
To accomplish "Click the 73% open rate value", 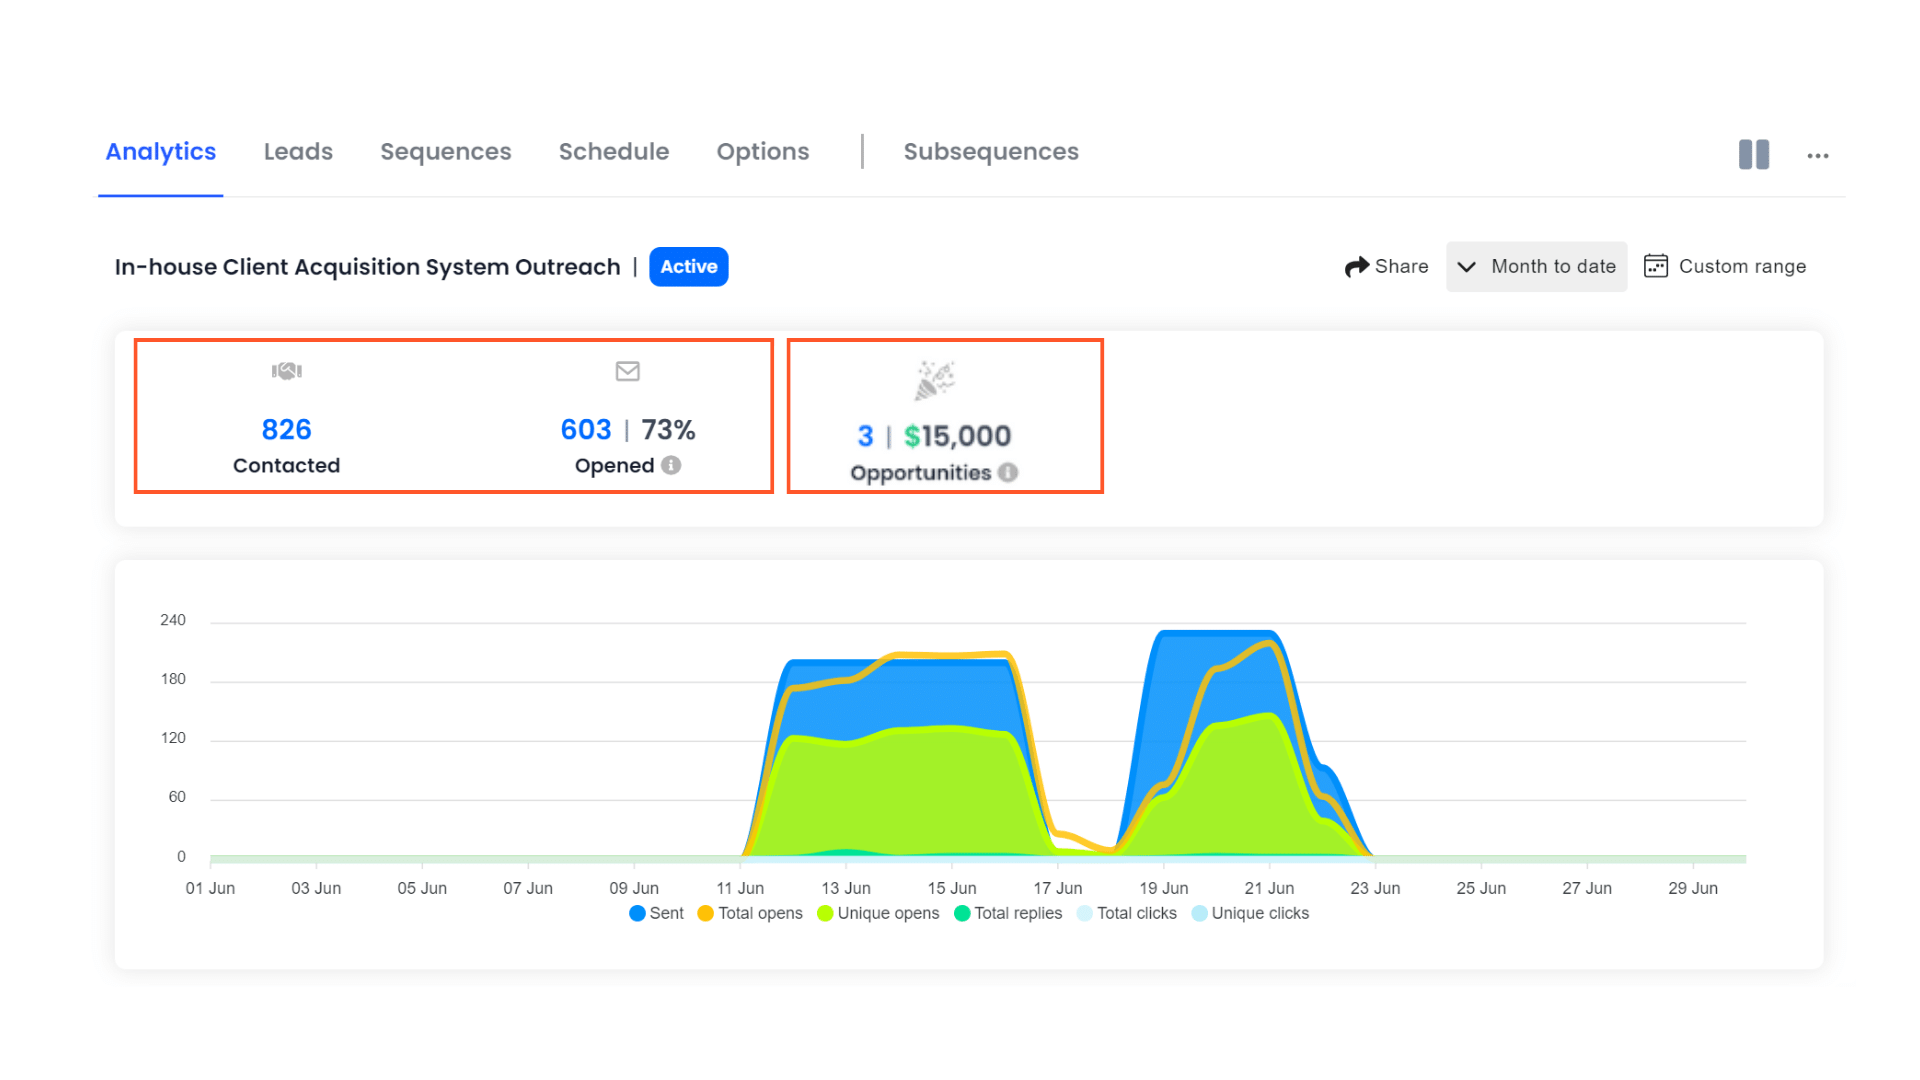I will pos(668,430).
